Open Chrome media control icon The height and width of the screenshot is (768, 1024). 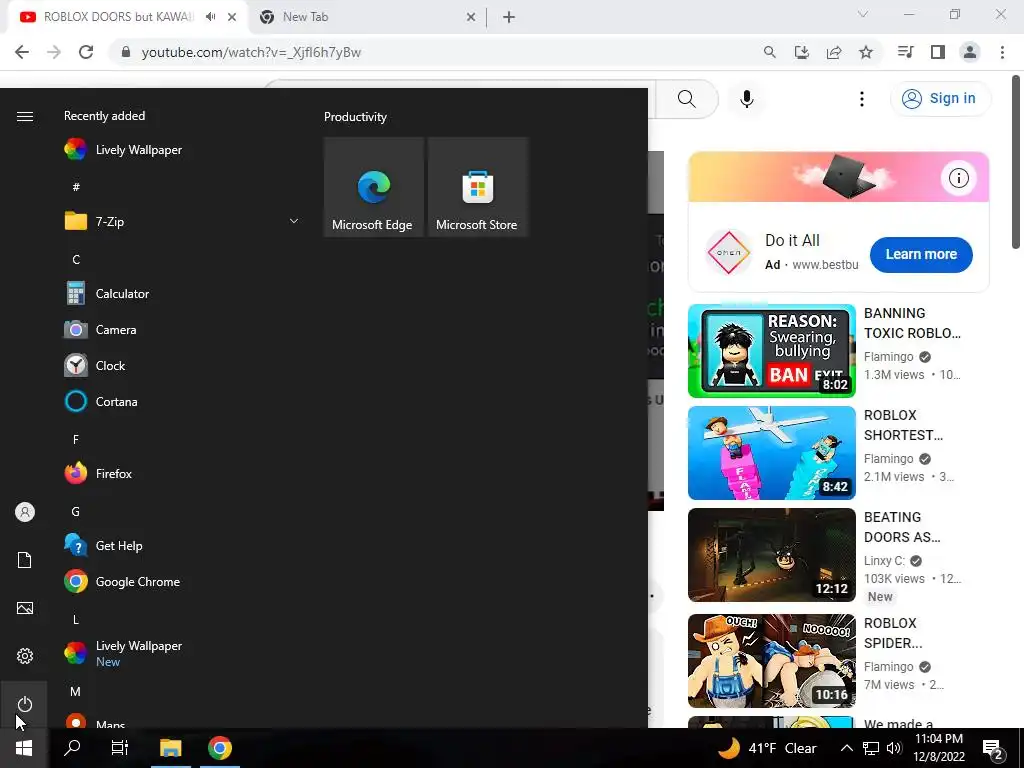pyautogui.click(x=905, y=52)
